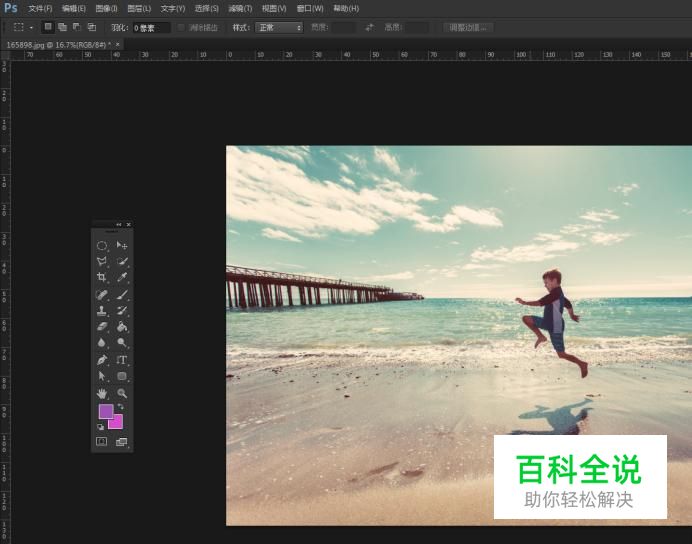Select the Hand tool

point(102,393)
